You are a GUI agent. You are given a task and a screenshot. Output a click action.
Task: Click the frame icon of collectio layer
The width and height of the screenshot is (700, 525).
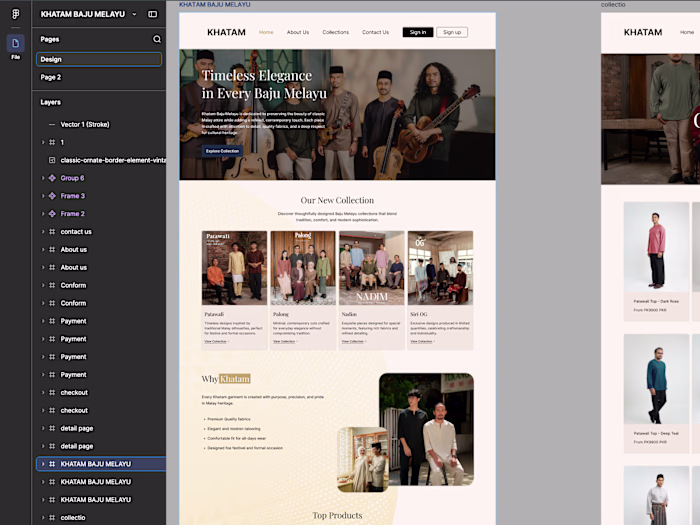52,518
